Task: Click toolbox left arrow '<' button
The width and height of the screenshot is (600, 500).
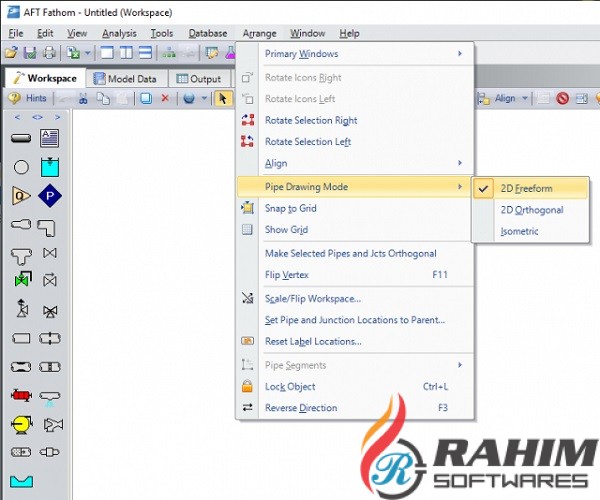Action: pos(17,117)
